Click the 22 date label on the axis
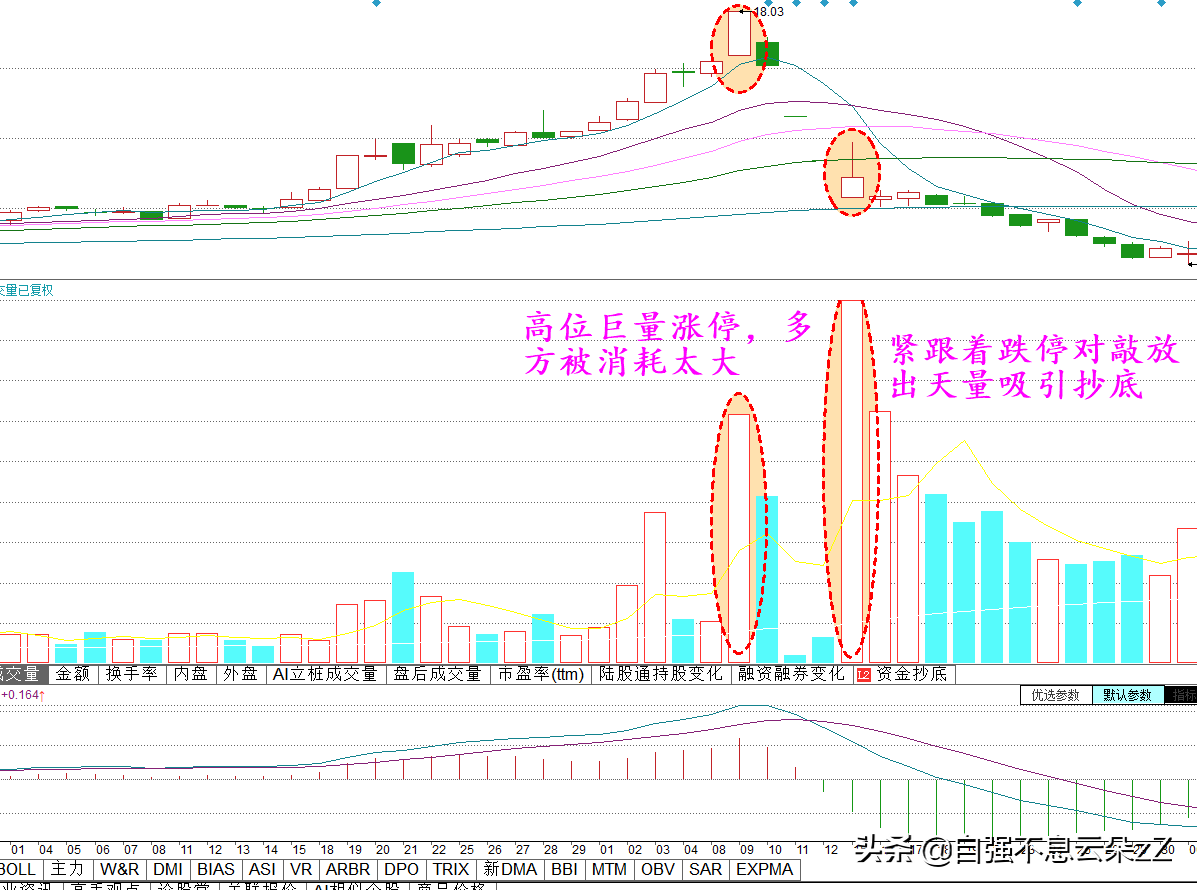Screen dimensions: 1197x890 (438, 850)
